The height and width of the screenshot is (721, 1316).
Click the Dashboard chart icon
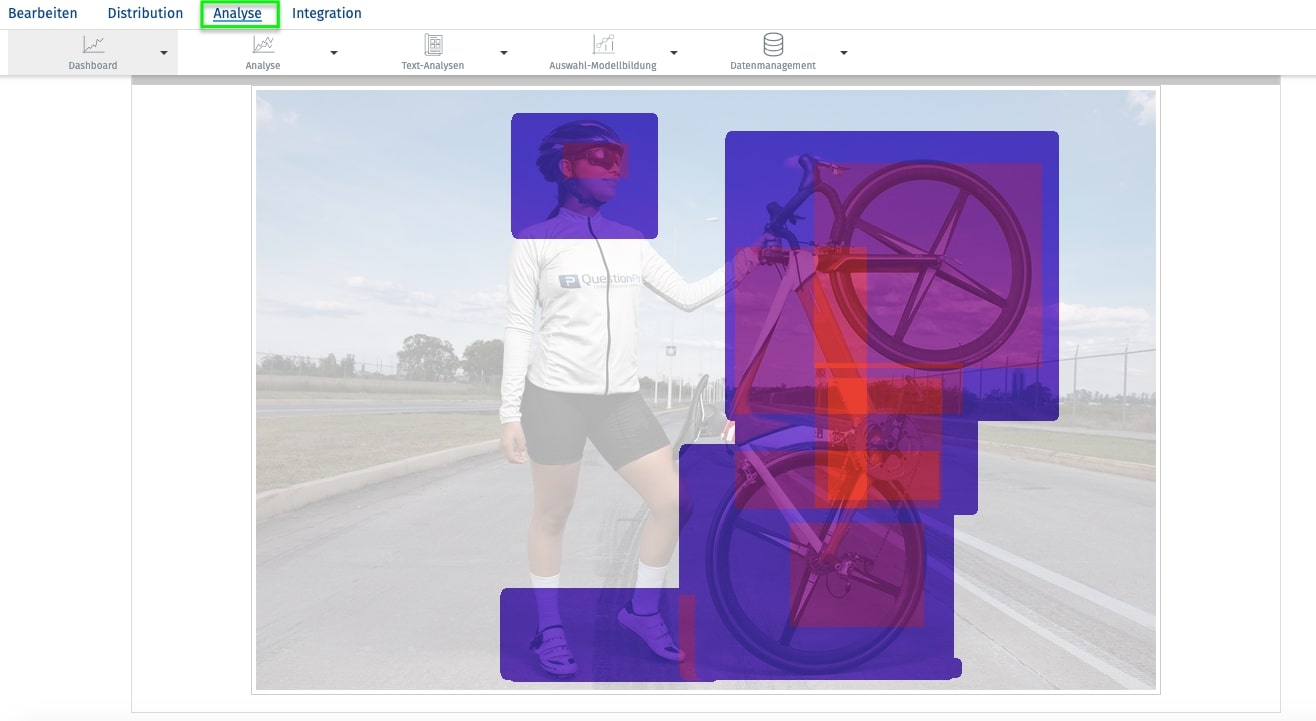(x=93, y=45)
